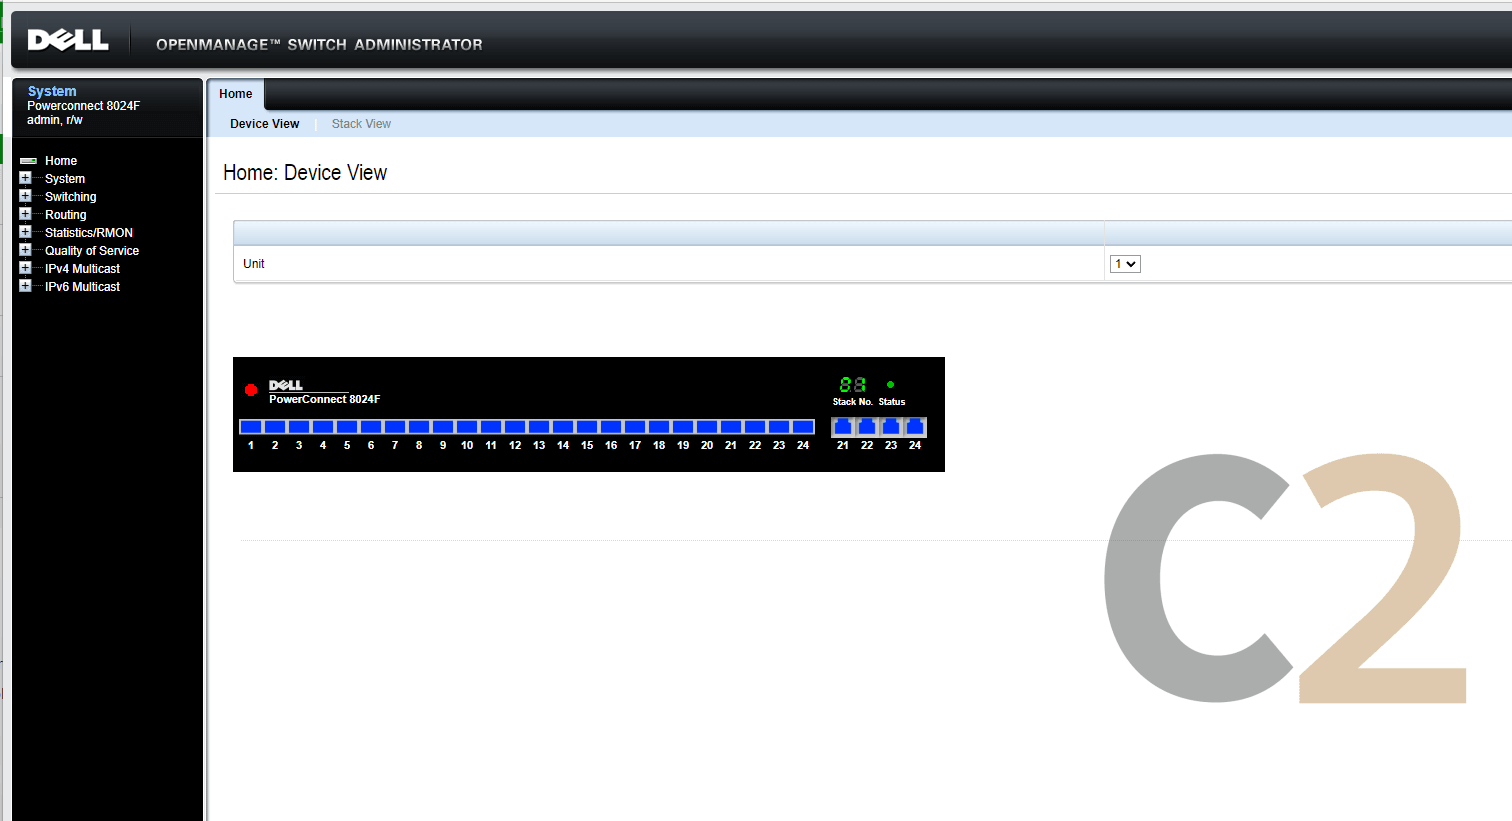
Task: Pick SFP+ port 8 on the switch
Action: (419, 427)
